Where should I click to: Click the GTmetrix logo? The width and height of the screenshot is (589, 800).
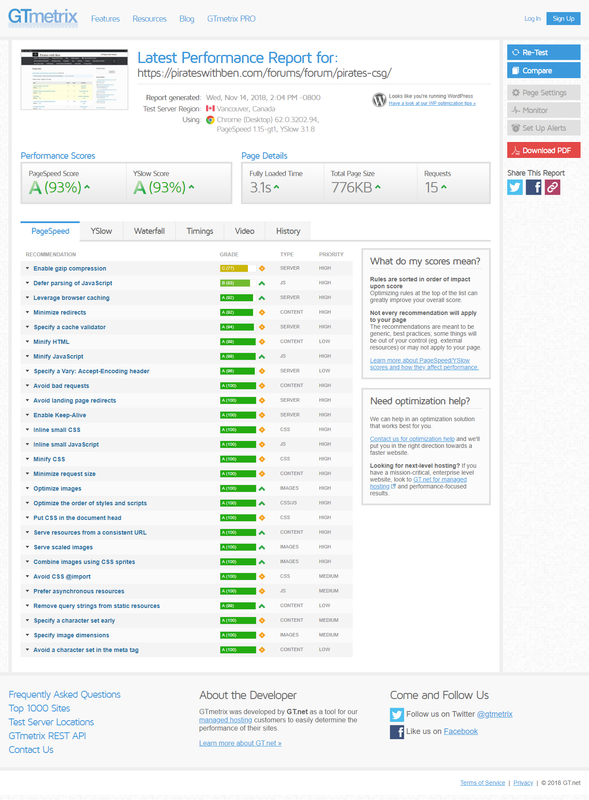(x=43, y=17)
